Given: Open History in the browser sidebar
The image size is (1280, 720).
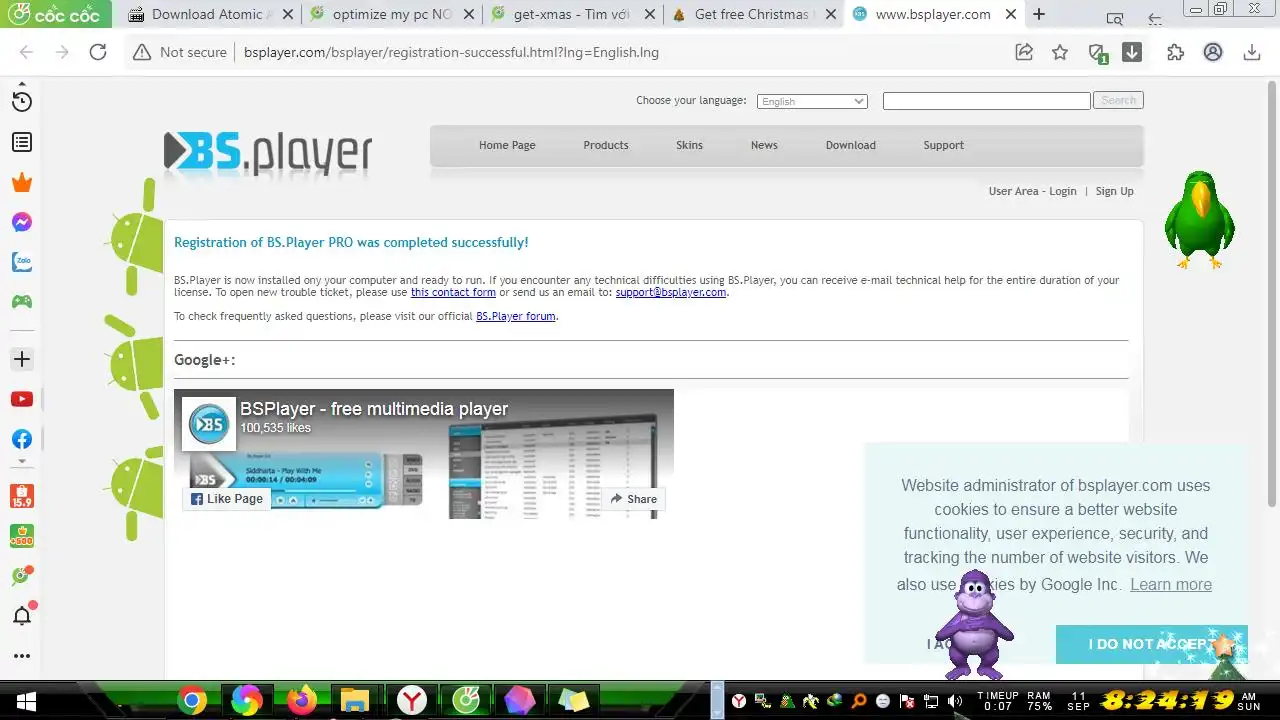Looking at the screenshot, I should pos(22,101).
